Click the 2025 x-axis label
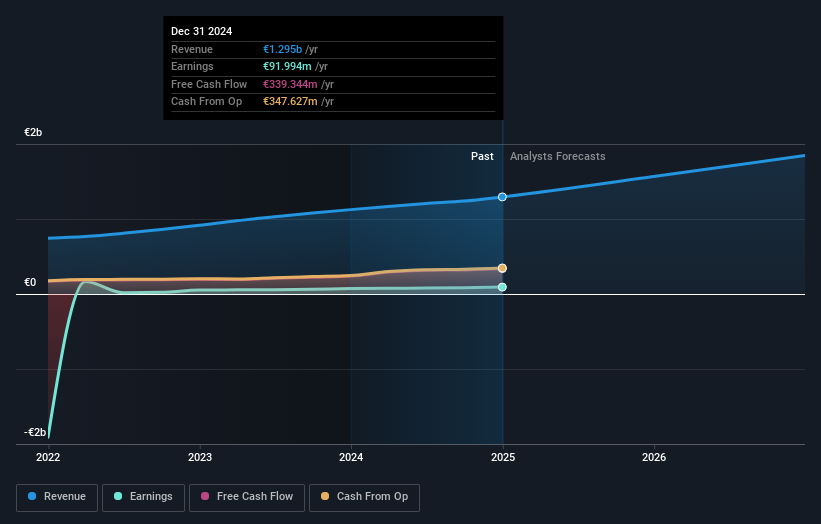 coord(503,457)
